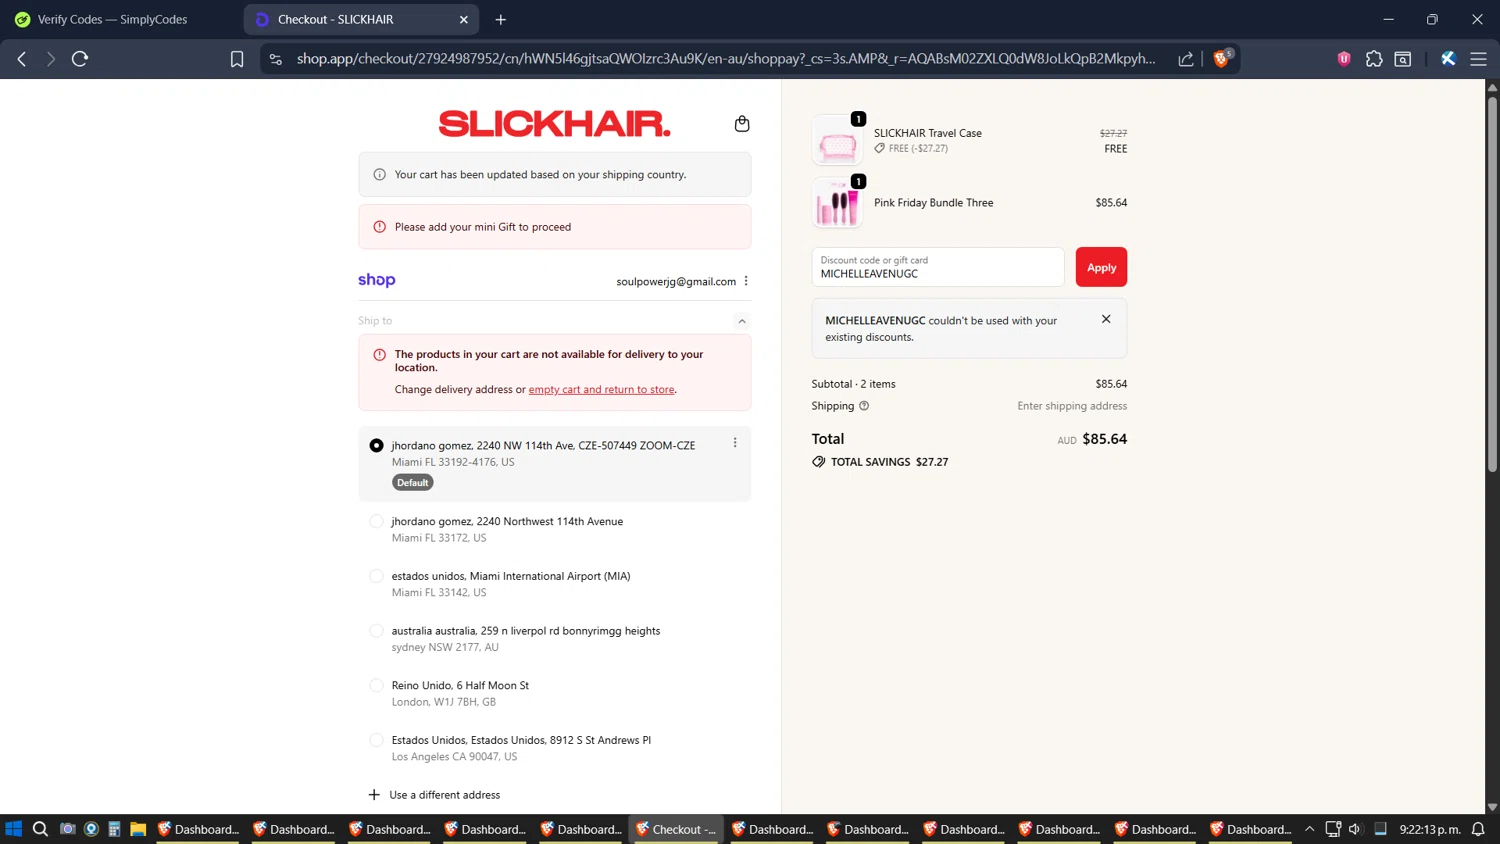This screenshot has height=844, width=1500.
Task: Show hidden system tray icons
Action: (x=1309, y=829)
